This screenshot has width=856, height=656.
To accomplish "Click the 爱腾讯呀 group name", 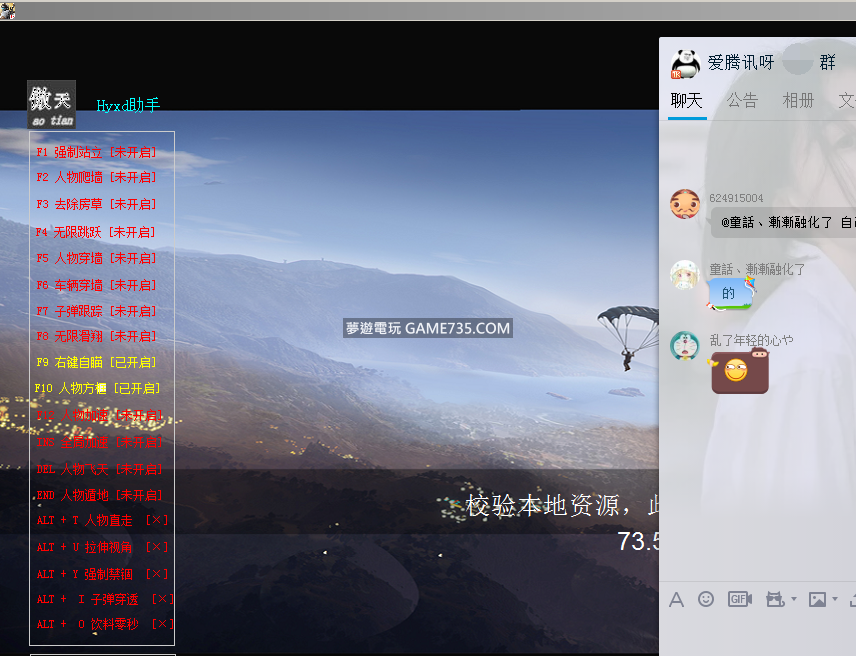I will (741, 62).
